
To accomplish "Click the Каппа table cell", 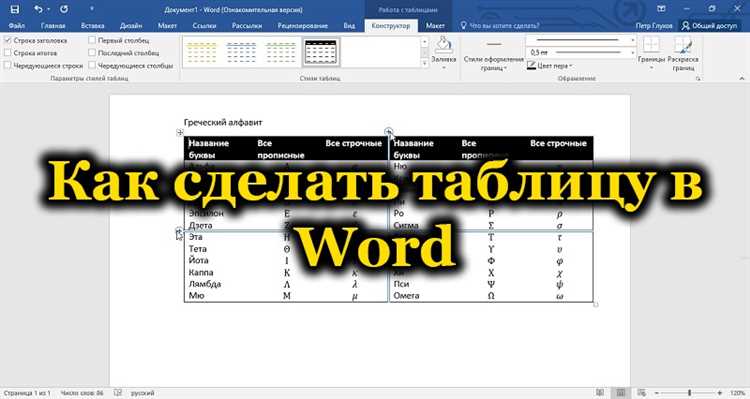I will 201,272.
